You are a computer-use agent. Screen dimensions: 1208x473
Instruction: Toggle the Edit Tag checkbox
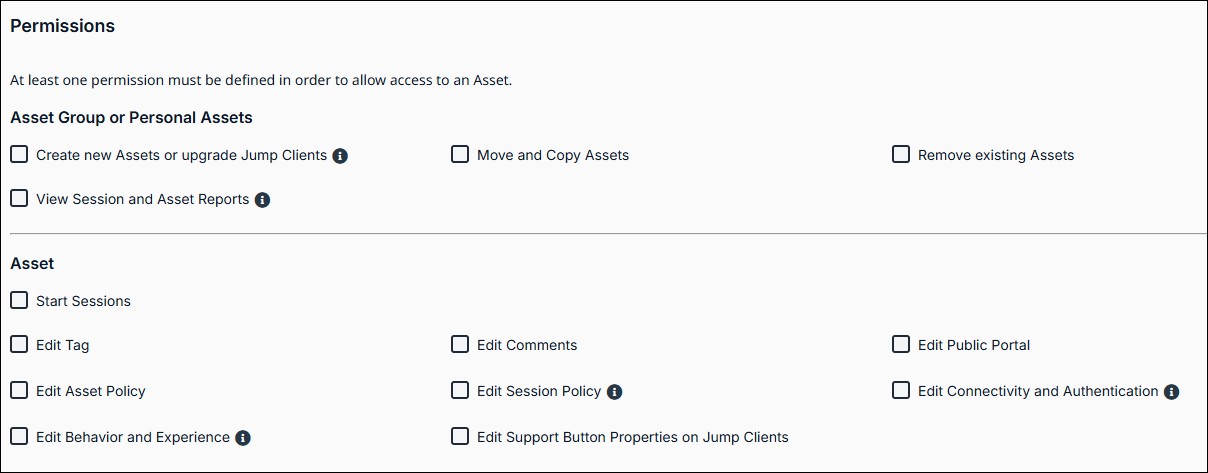19,345
